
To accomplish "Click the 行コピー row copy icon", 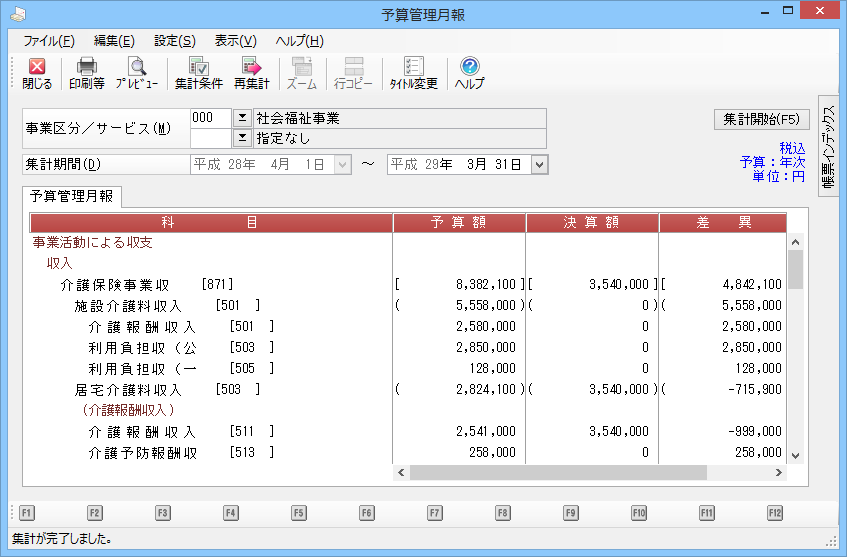I will [353, 73].
